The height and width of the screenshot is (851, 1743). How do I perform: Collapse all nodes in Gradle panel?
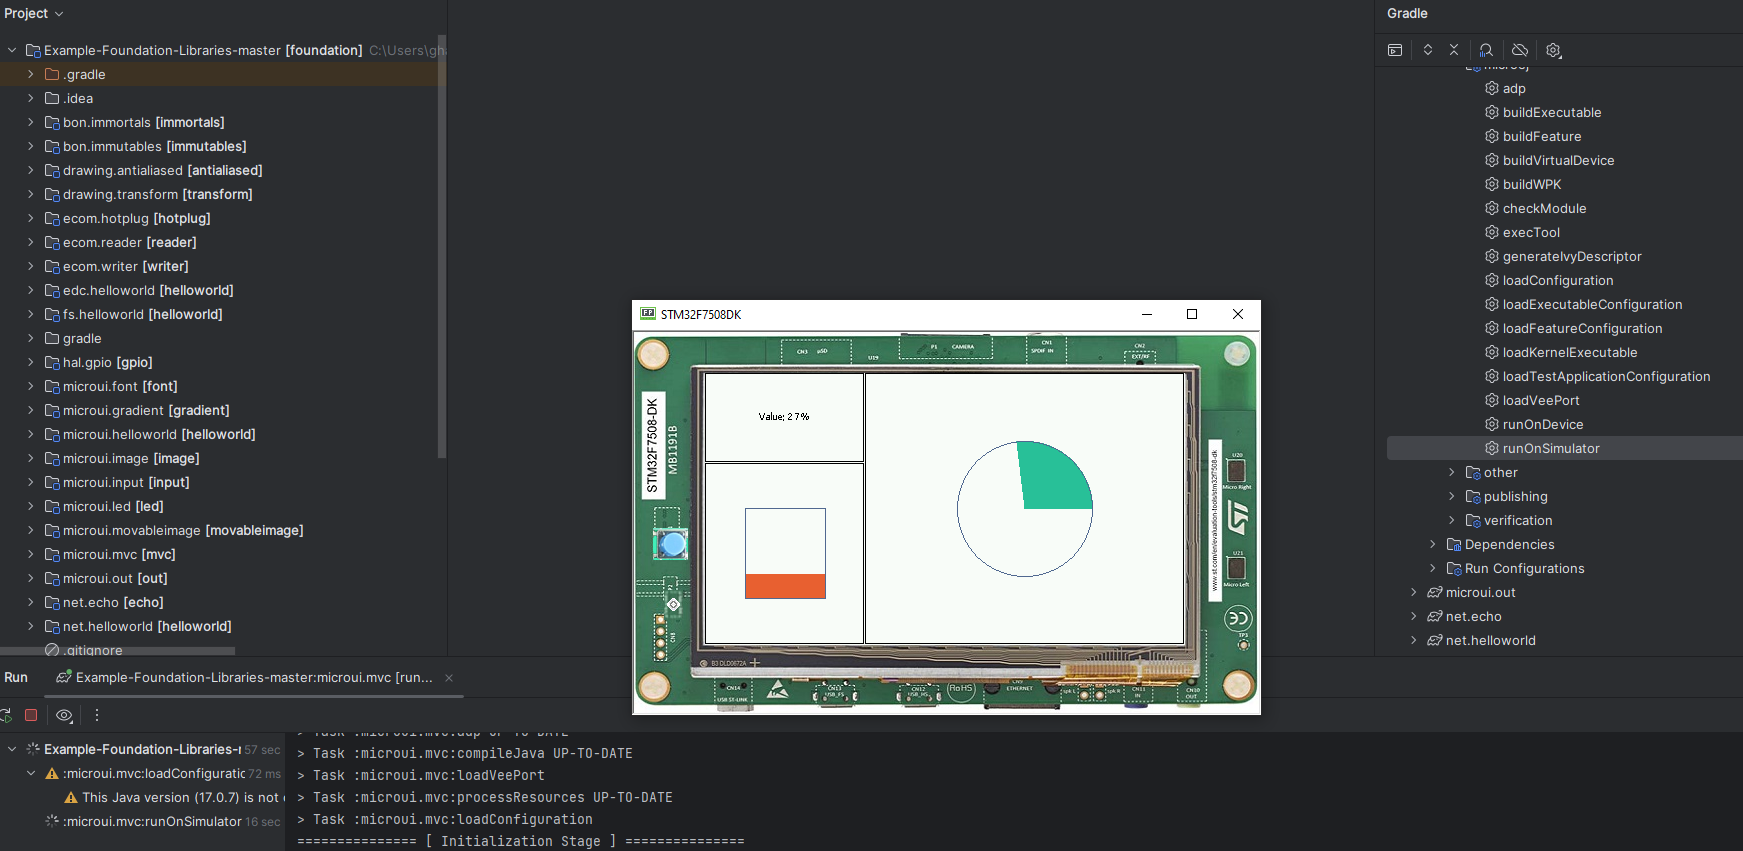1454,50
